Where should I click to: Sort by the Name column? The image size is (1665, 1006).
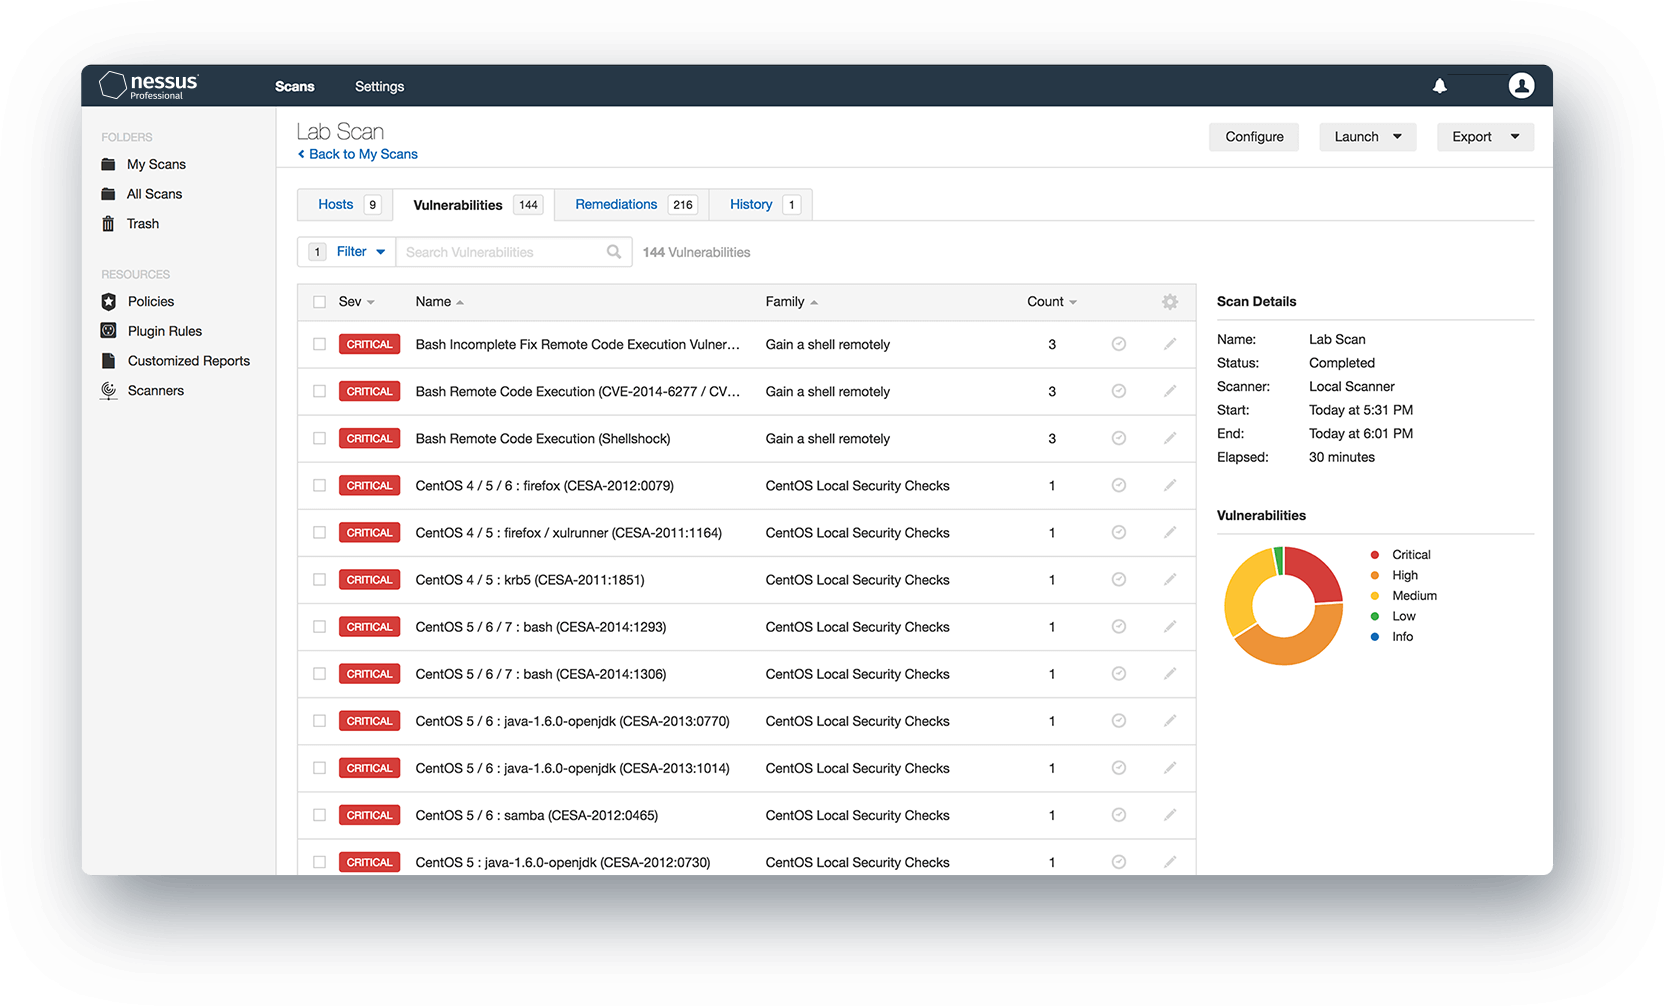439,302
